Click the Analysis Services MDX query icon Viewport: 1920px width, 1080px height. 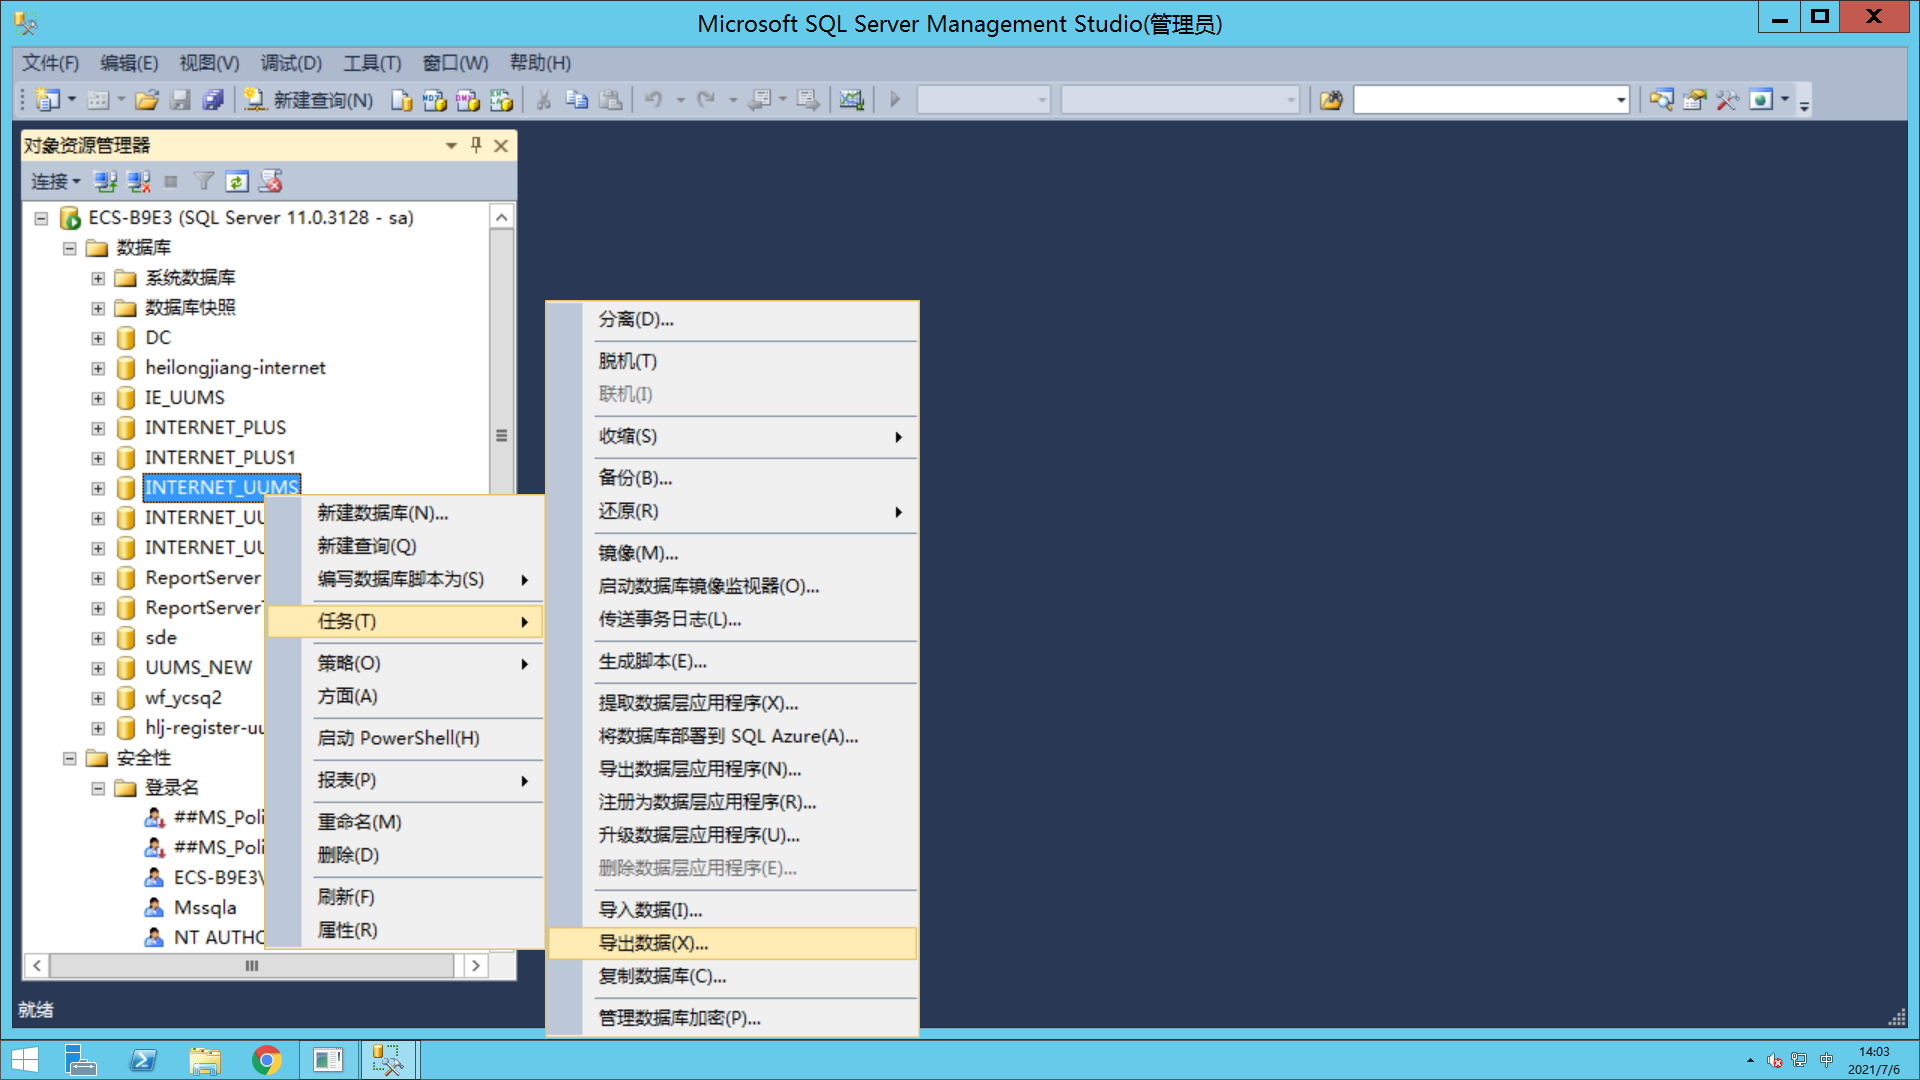[434, 100]
